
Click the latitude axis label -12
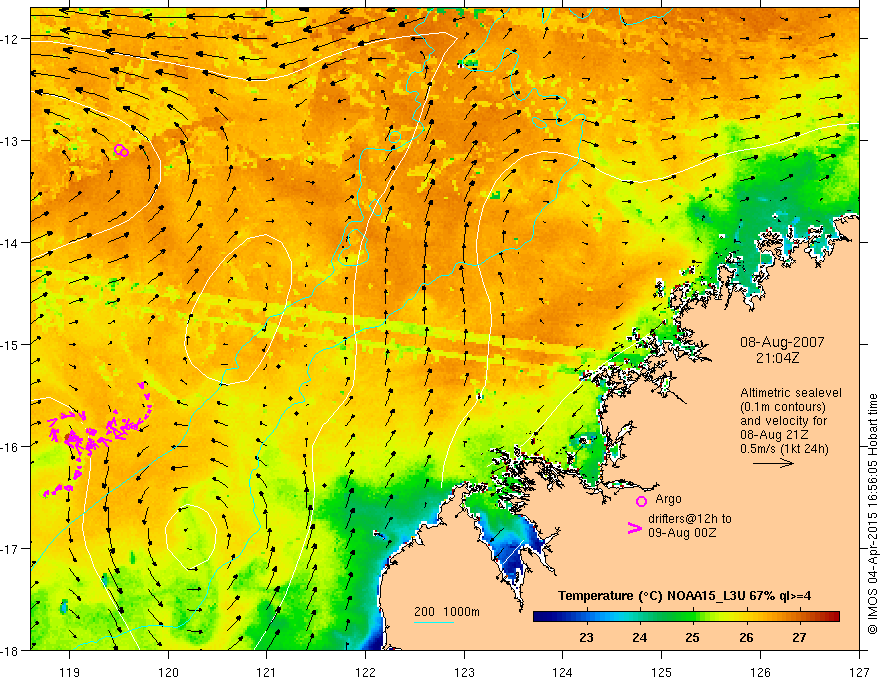11,39
